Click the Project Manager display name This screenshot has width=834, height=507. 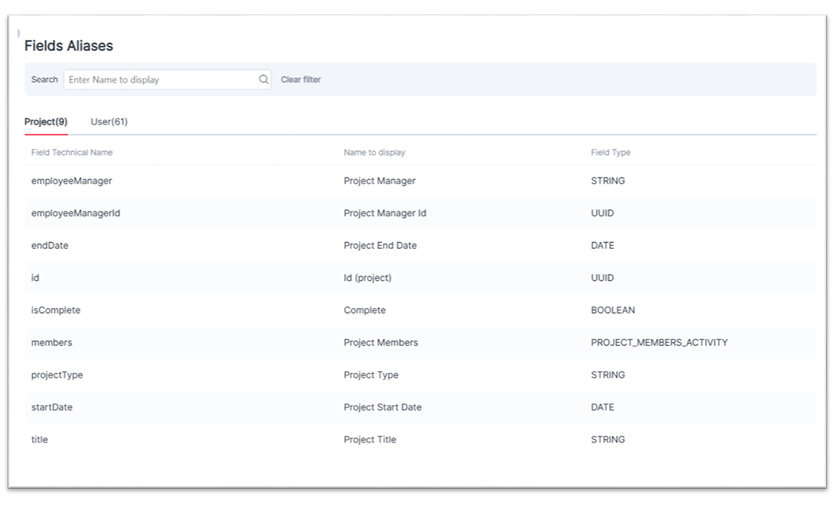click(379, 181)
